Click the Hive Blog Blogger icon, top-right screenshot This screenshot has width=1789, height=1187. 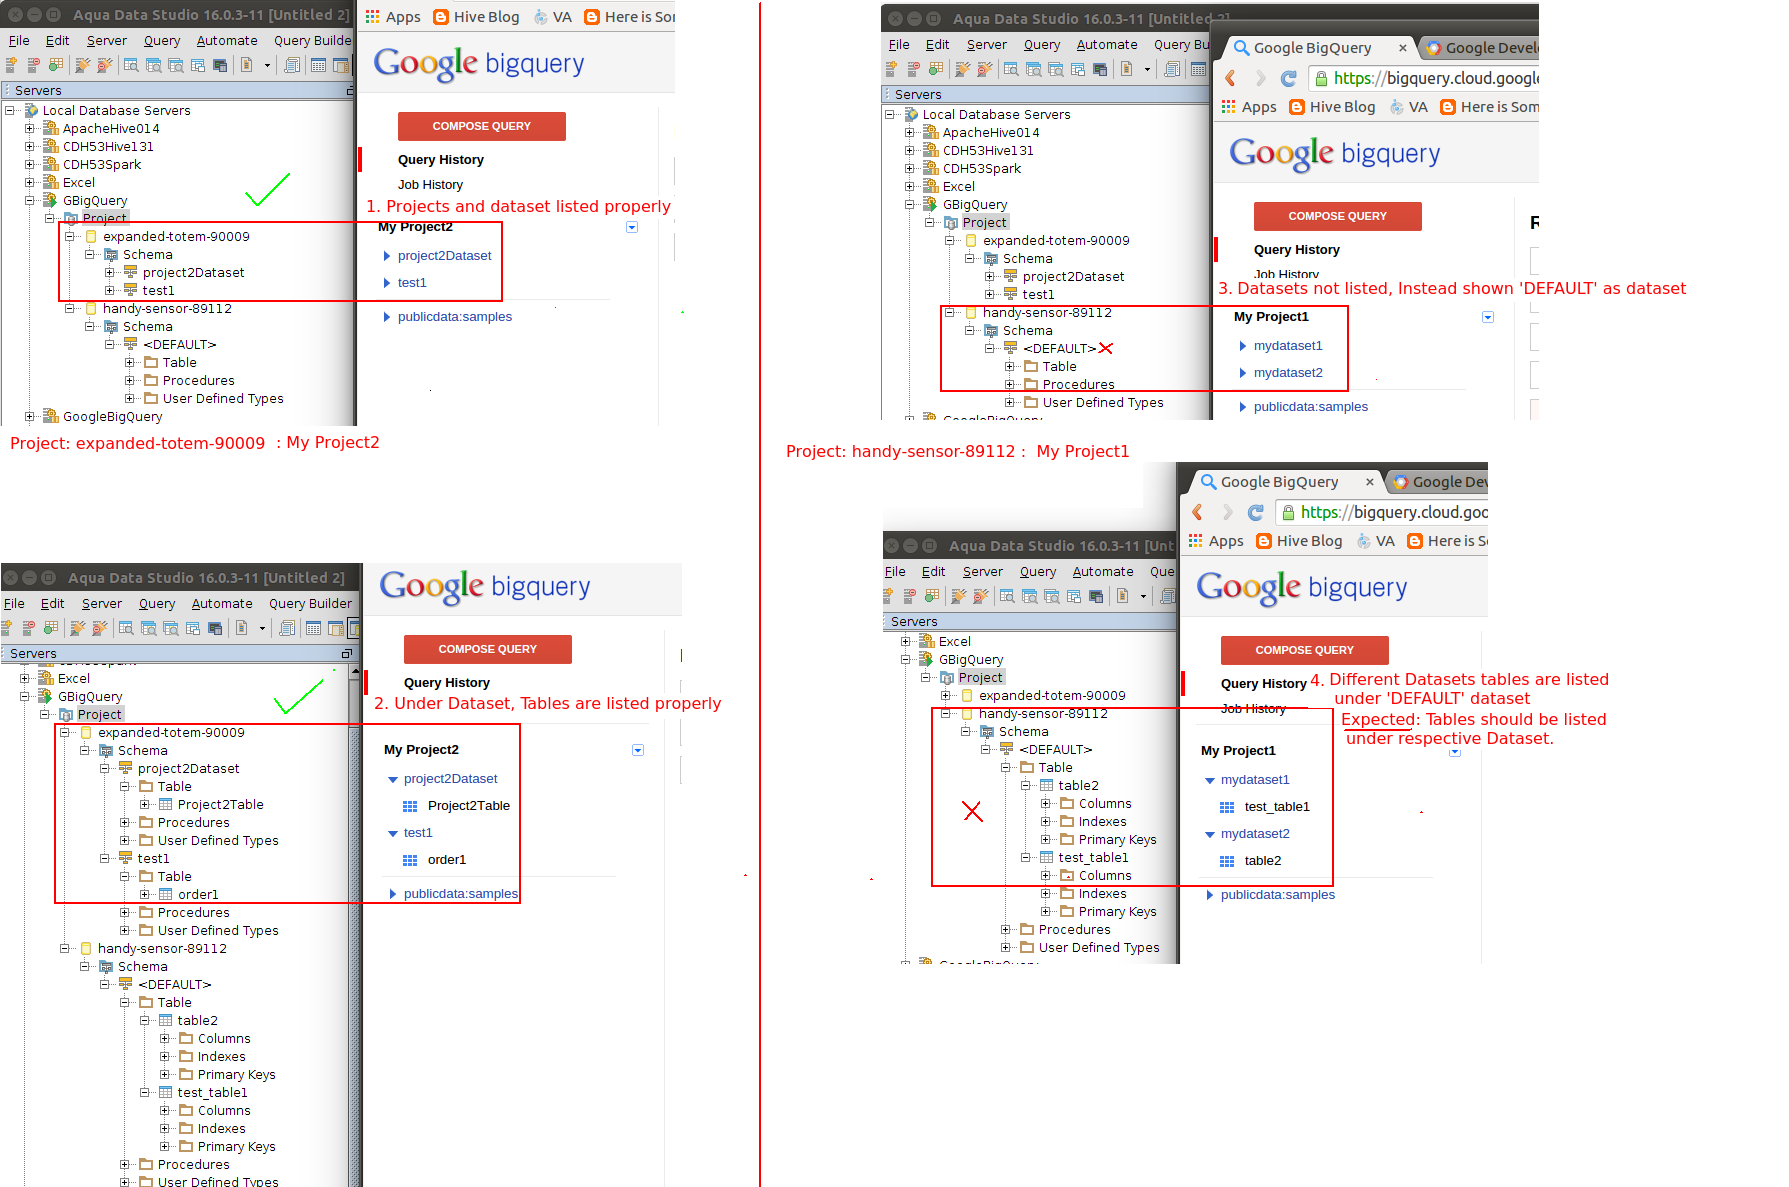pos(1297,107)
